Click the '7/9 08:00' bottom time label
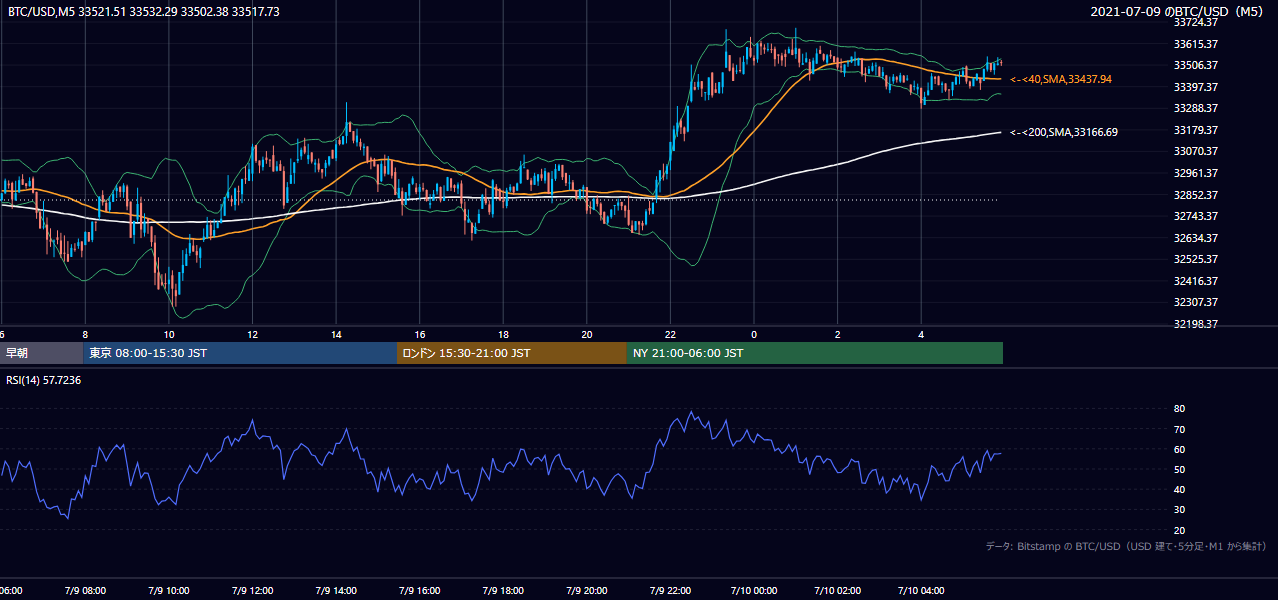1278x600 pixels. 85,591
